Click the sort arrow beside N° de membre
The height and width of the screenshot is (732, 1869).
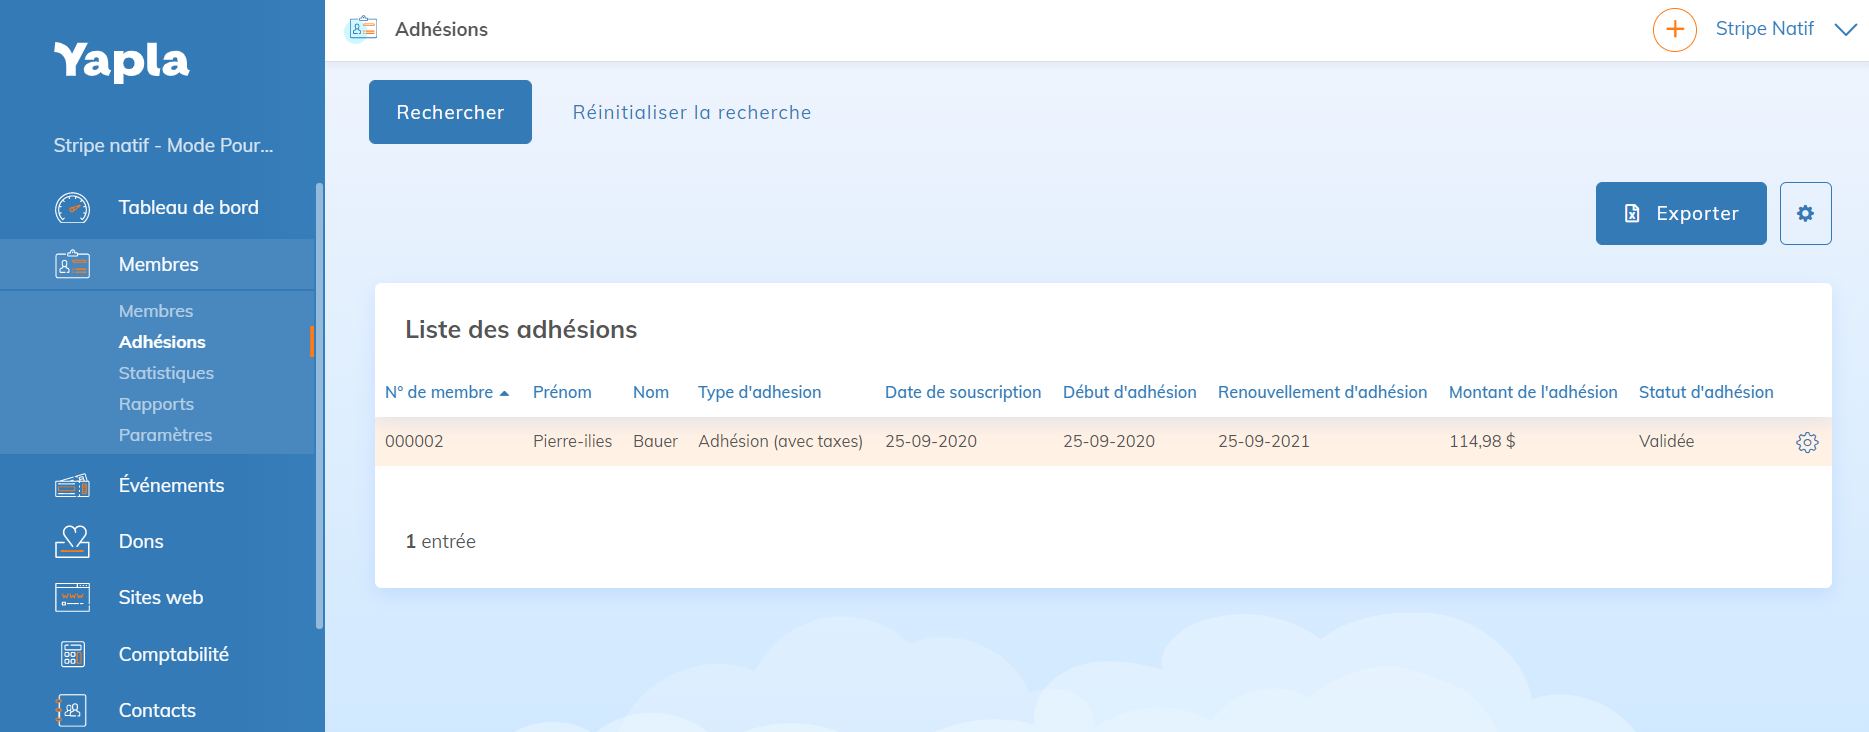[504, 393]
